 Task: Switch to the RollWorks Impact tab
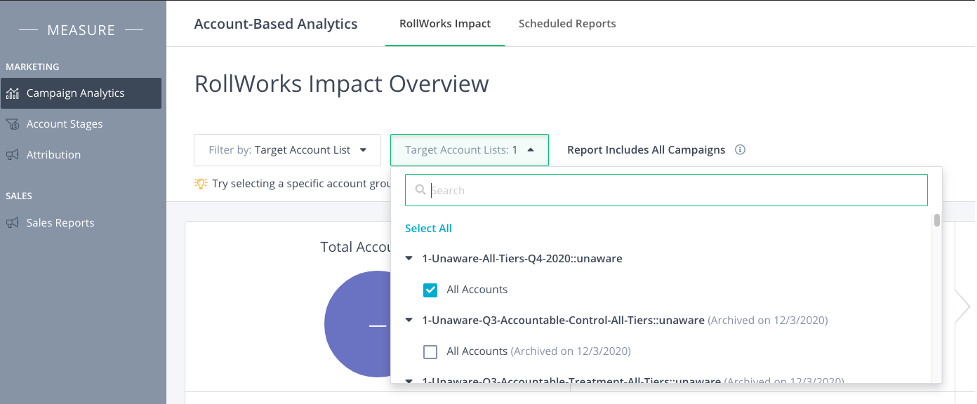[445, 24]
